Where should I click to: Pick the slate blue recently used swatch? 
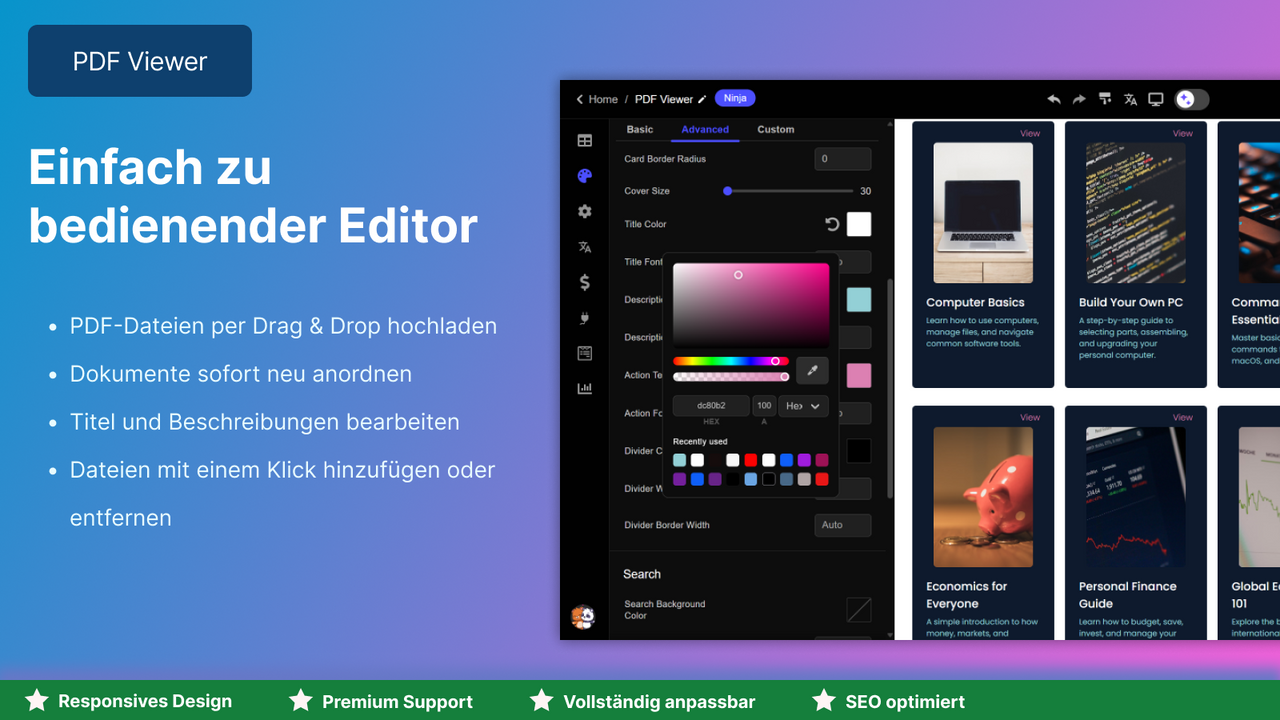tap(786, 479)
